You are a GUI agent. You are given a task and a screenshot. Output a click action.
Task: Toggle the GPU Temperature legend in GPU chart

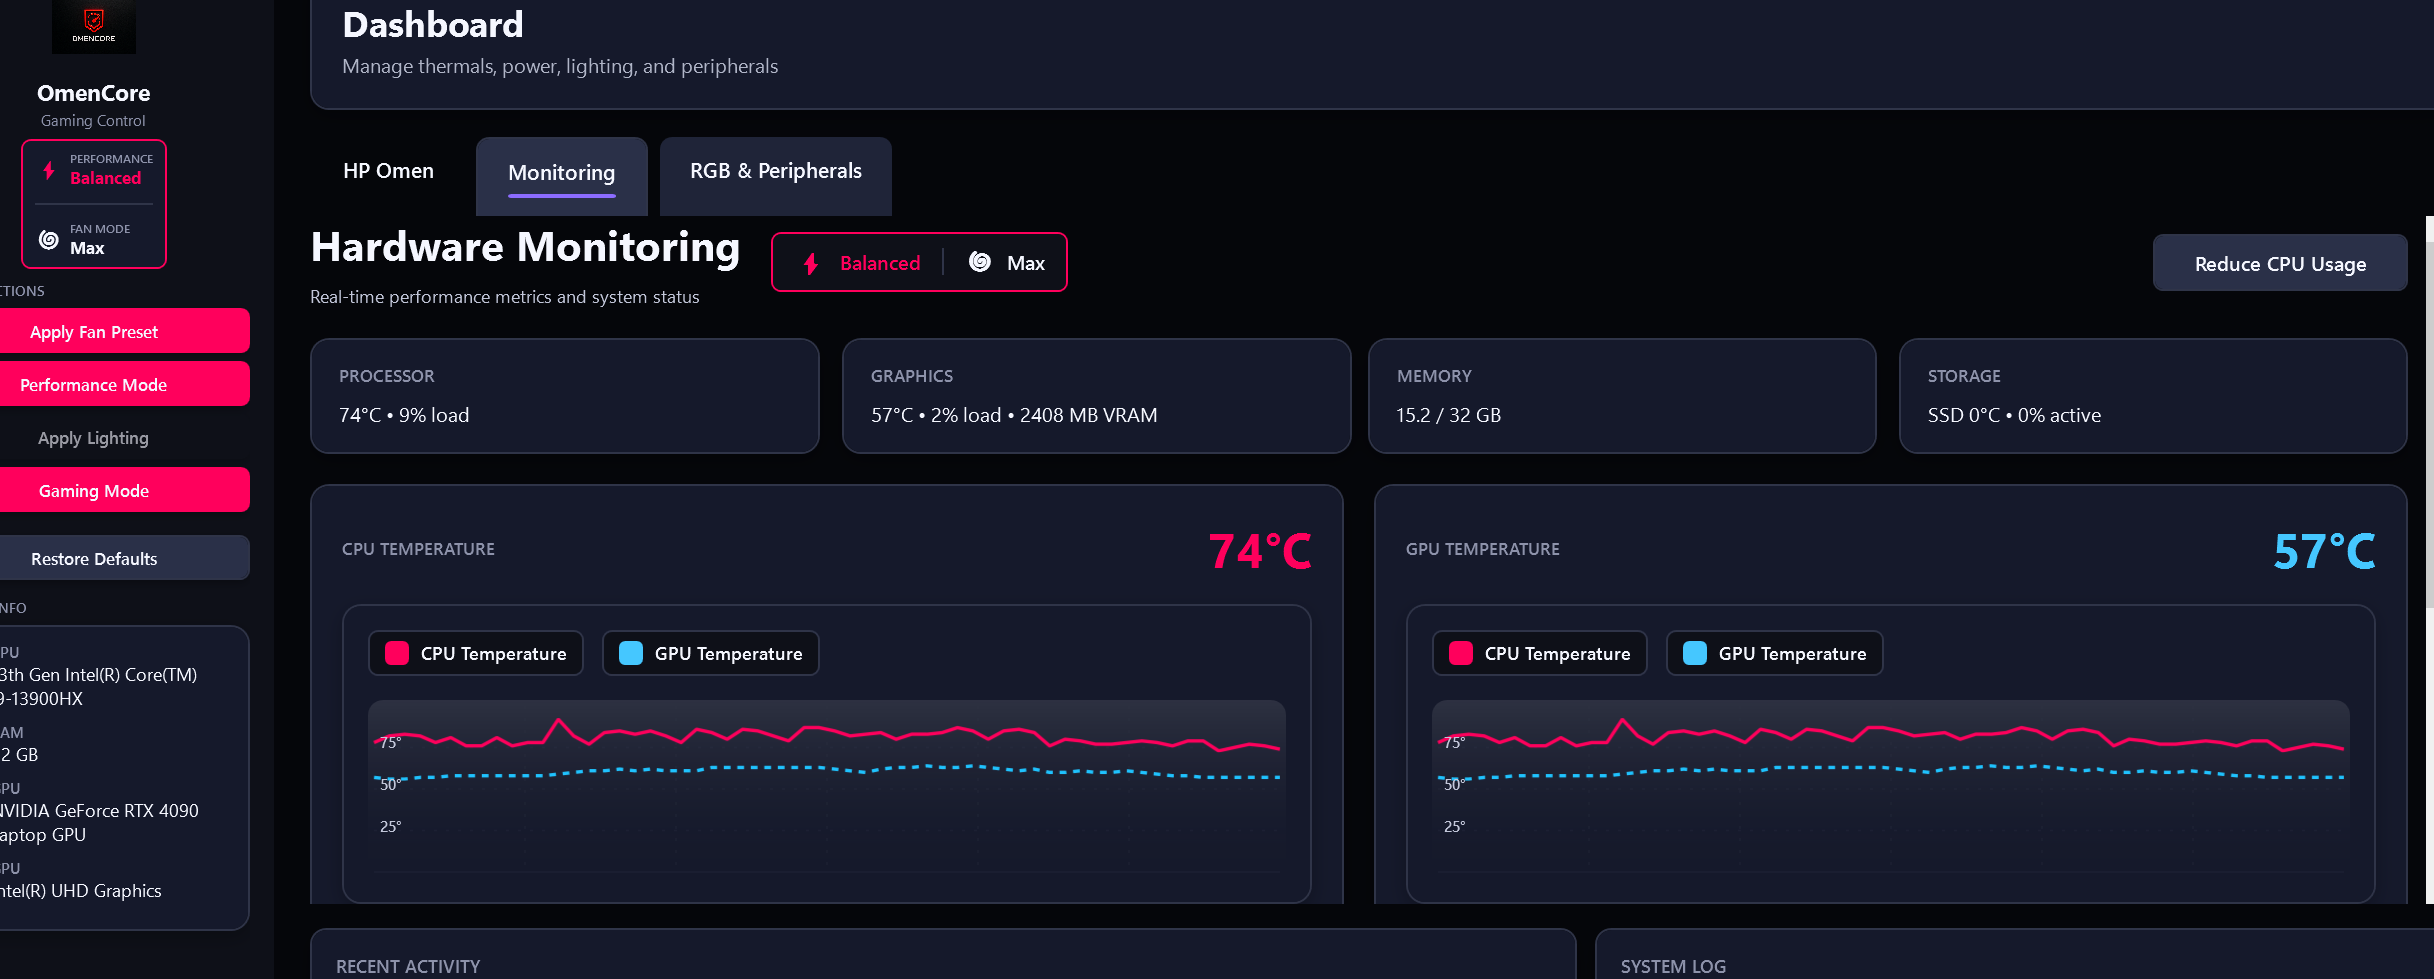click(x=1773, y=653)
